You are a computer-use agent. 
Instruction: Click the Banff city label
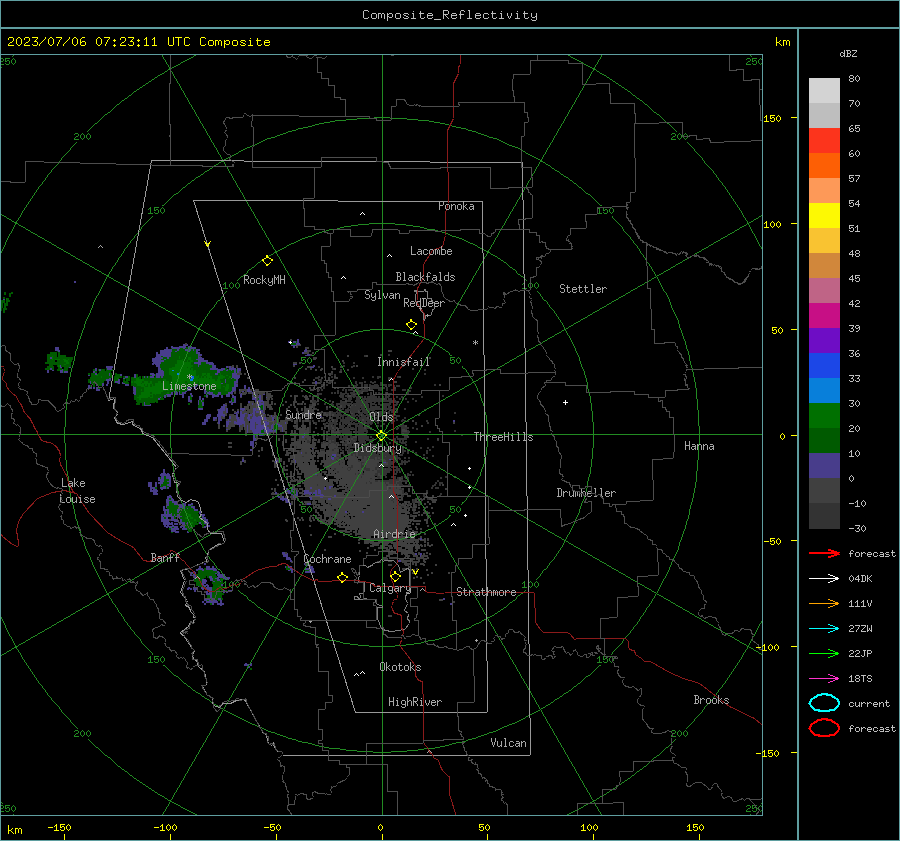pyautogui.click(x=165, y=557)
